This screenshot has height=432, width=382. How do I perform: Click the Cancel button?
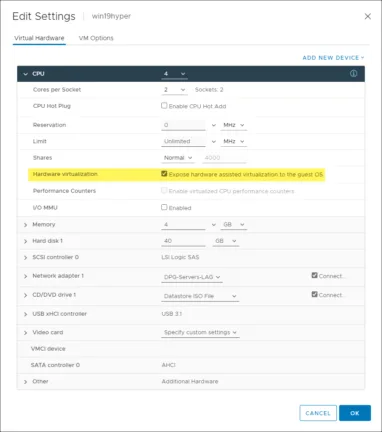318,413
